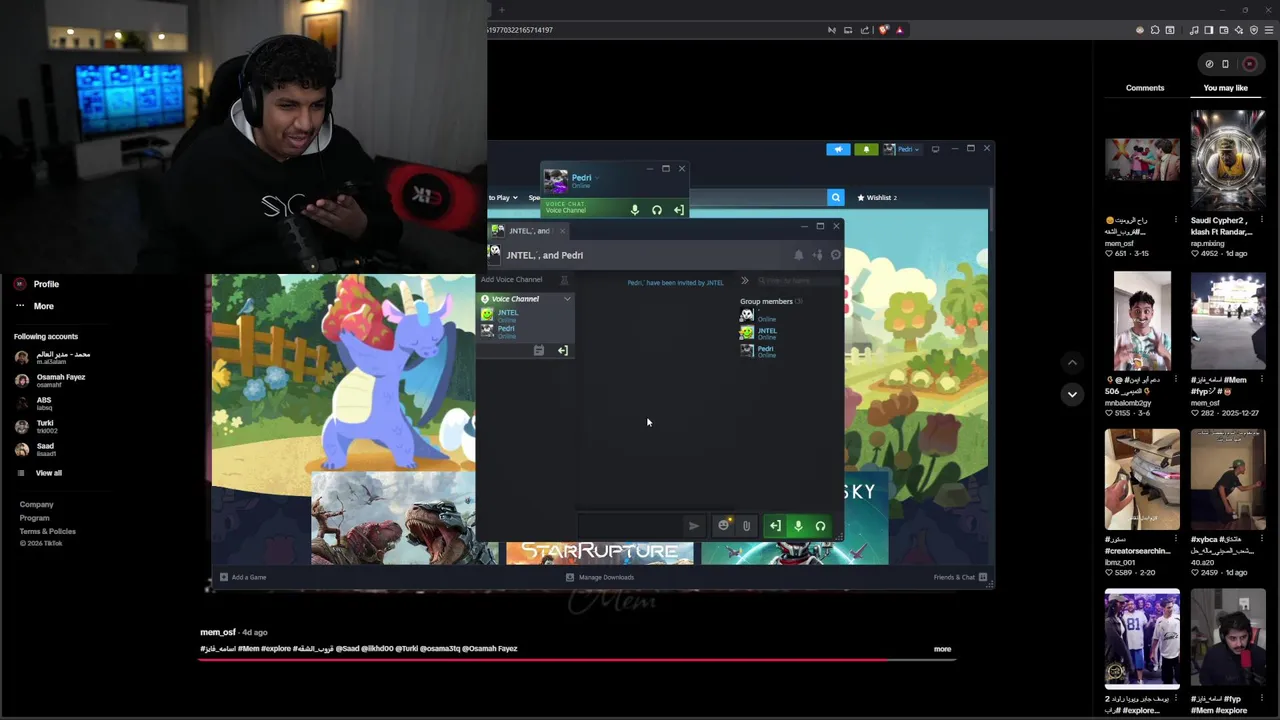Attach a file with the paperclip icon

[x=746, y=526]
